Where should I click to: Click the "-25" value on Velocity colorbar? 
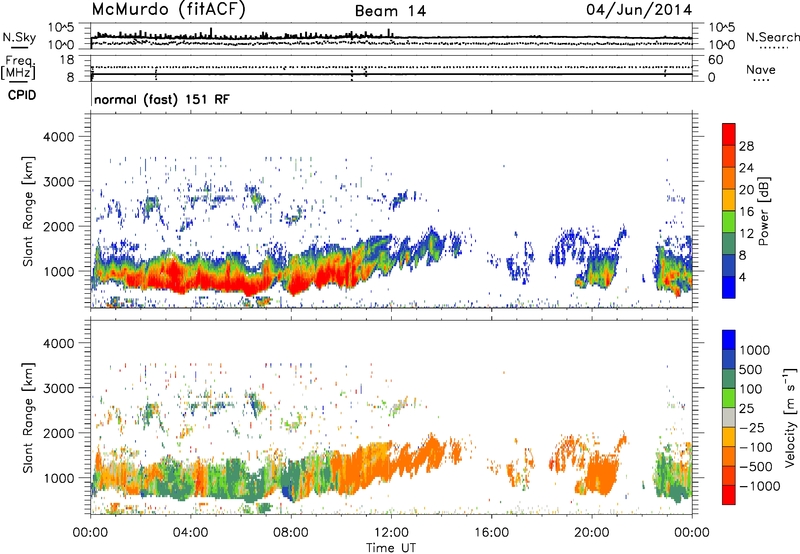(752, 427)
